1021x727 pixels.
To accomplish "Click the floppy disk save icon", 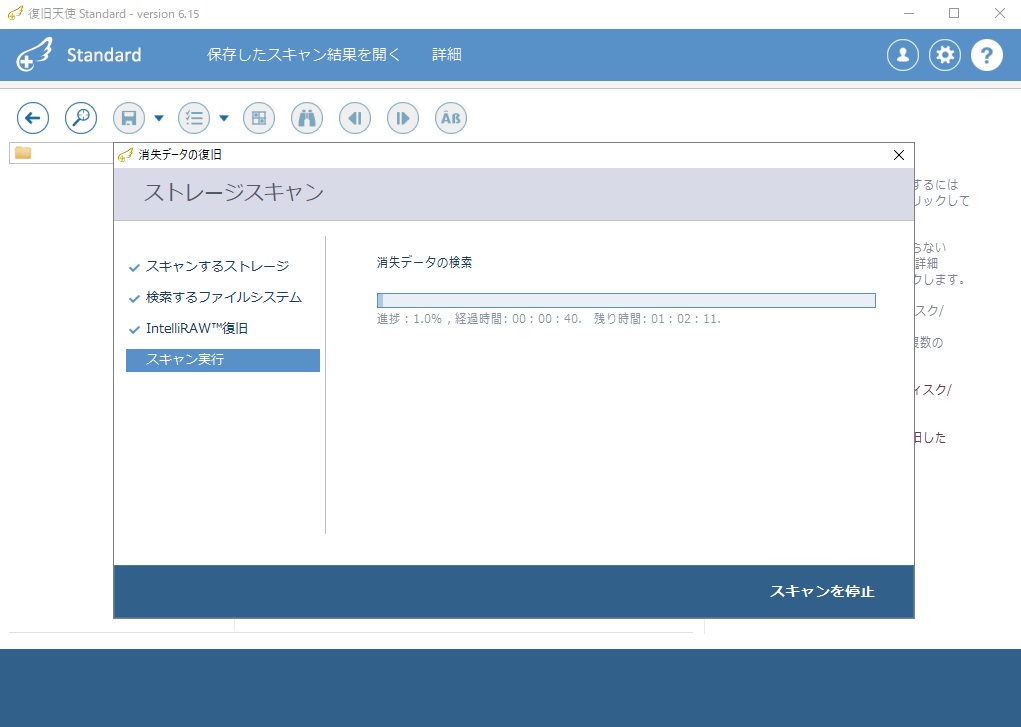I will pos(129,118).
